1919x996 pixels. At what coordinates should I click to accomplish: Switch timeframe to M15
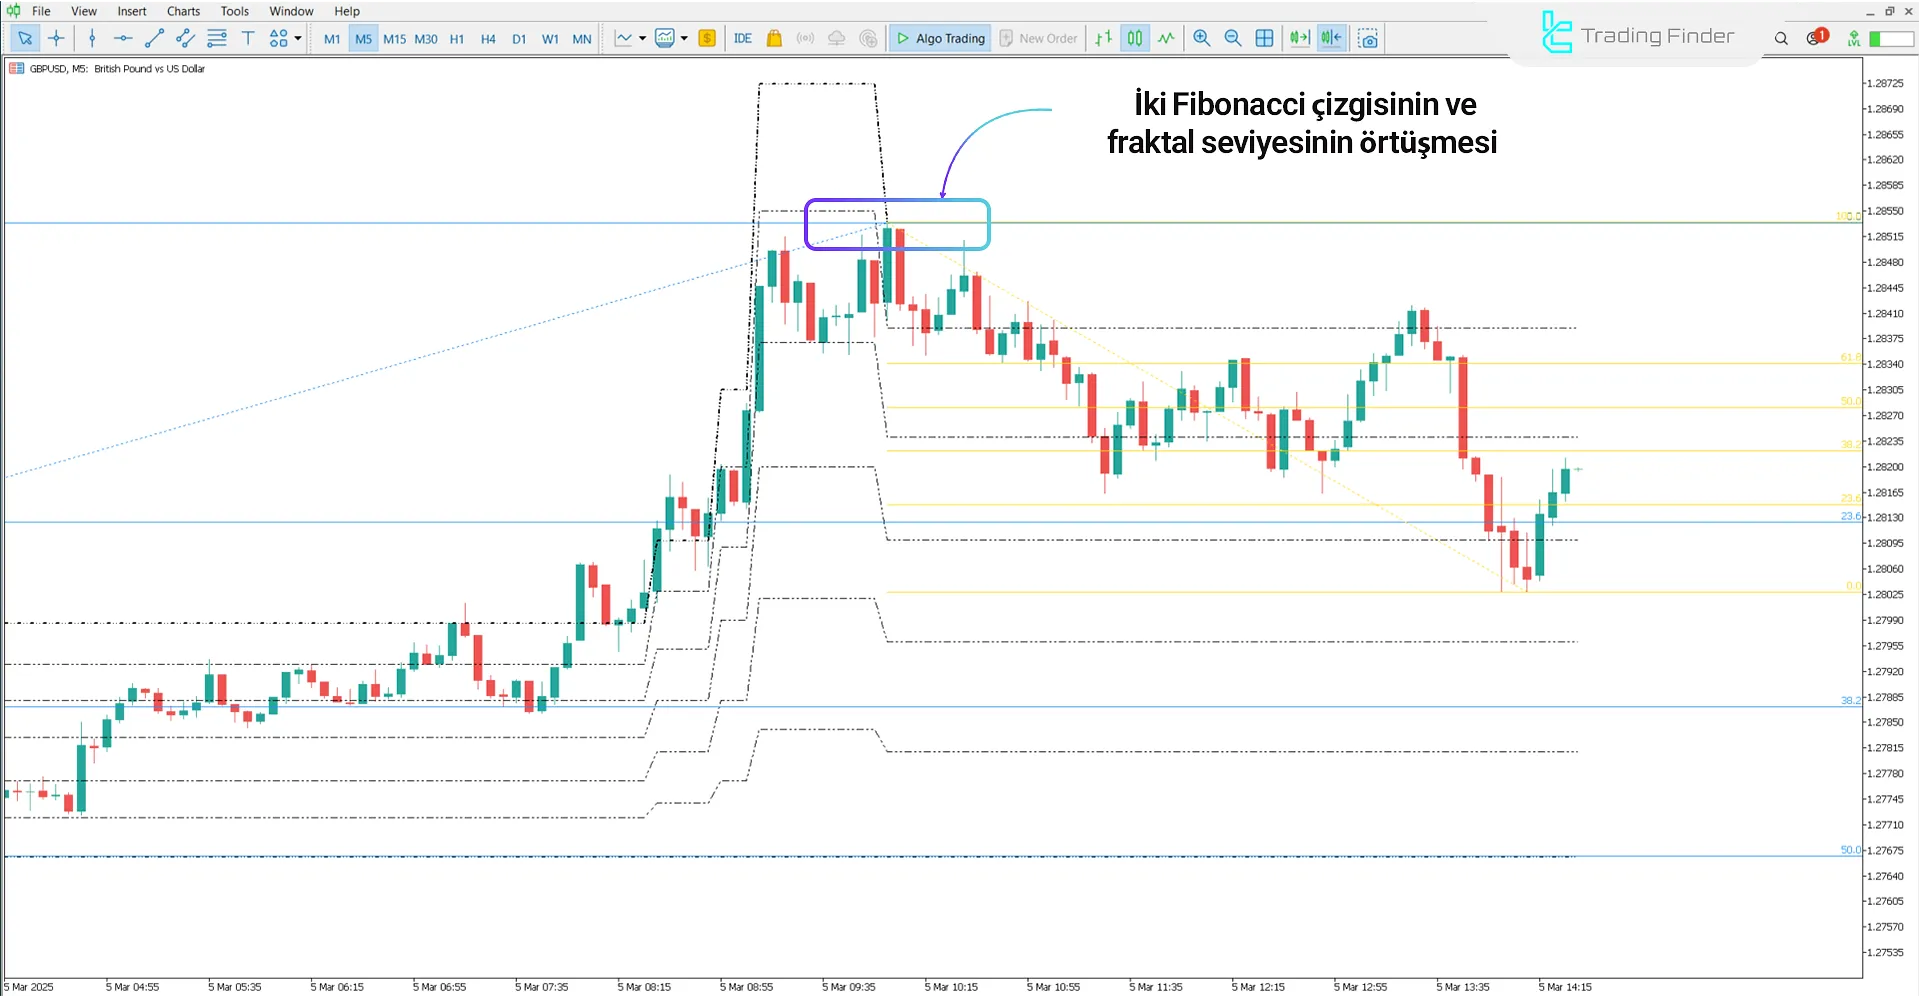[394, 39]
